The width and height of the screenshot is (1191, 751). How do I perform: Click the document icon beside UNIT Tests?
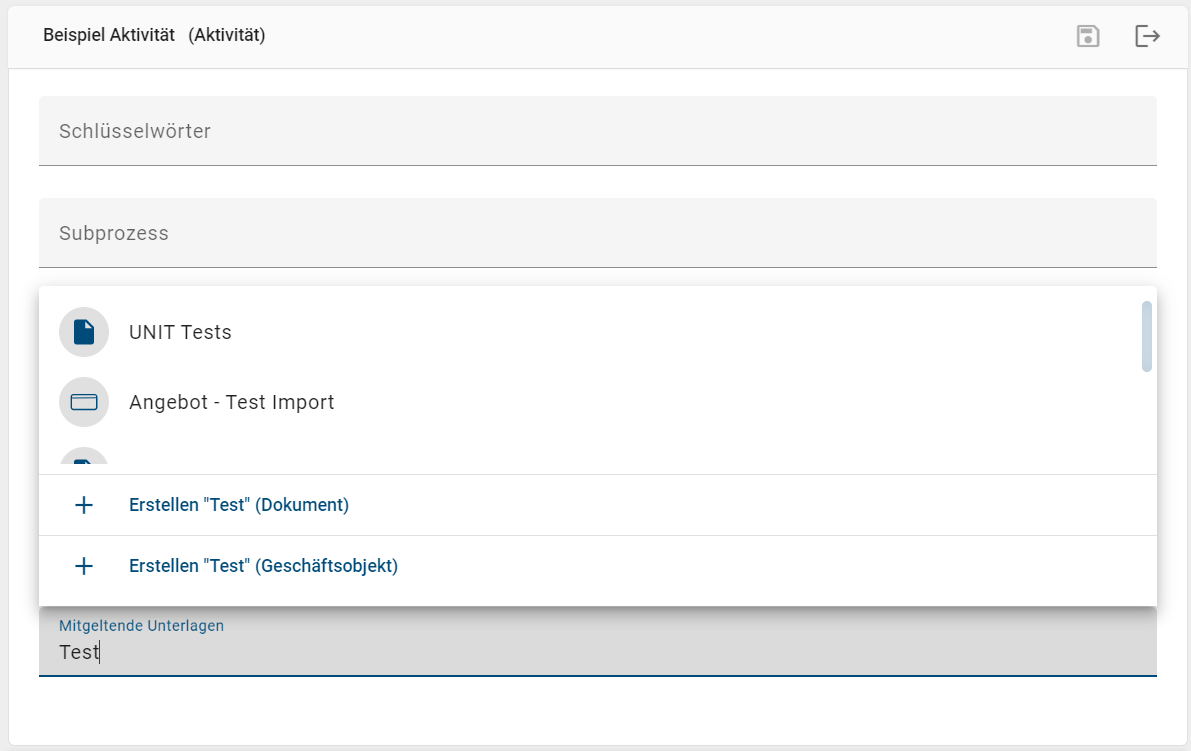pyautogui.click(x=84, y=332)
